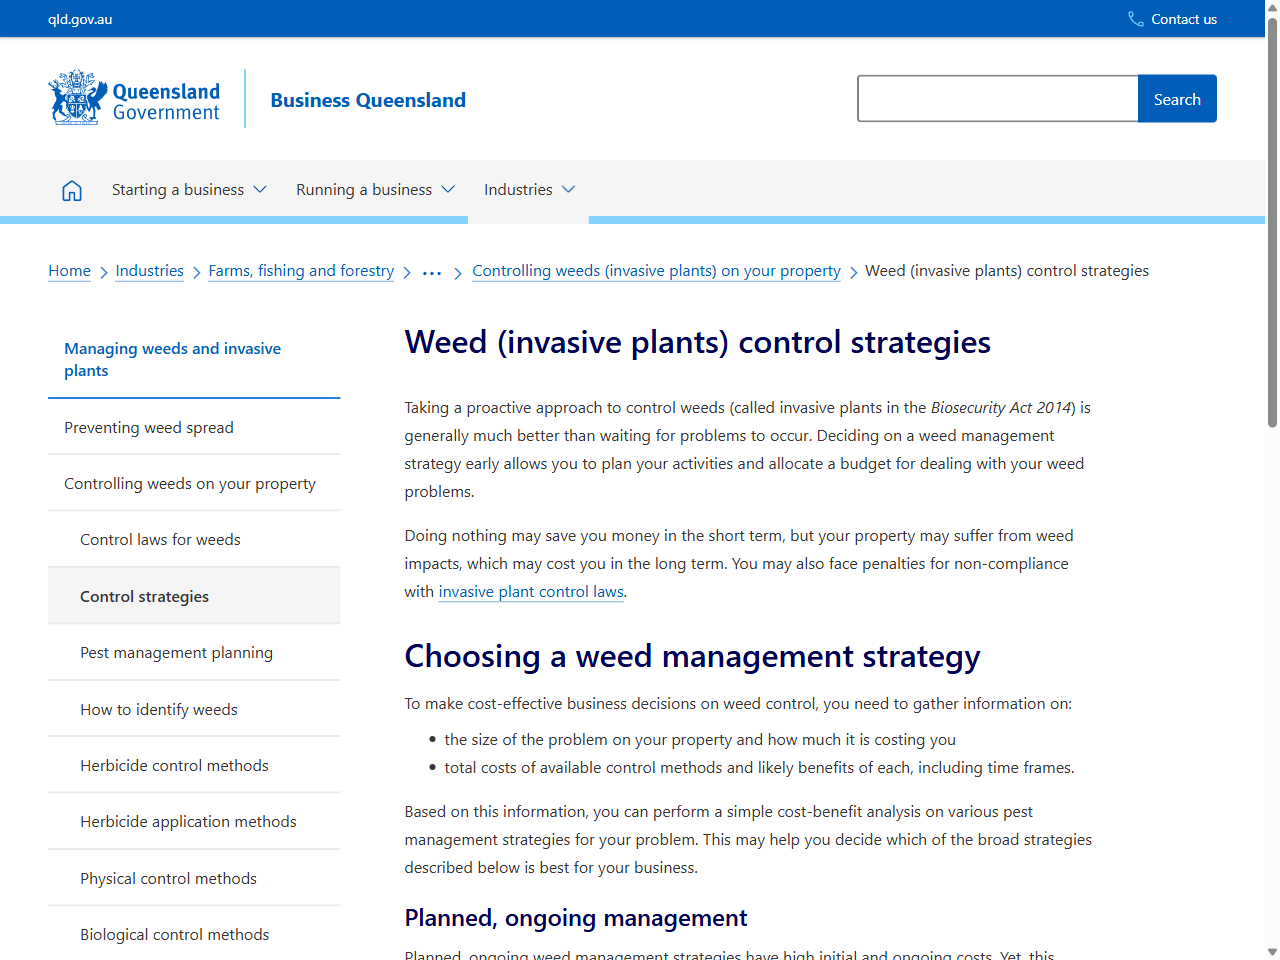Open Controlling weeds on your property breadcrumb
Image resolution: width=1280 pixels, height=960 pixels.
(656, 271)
